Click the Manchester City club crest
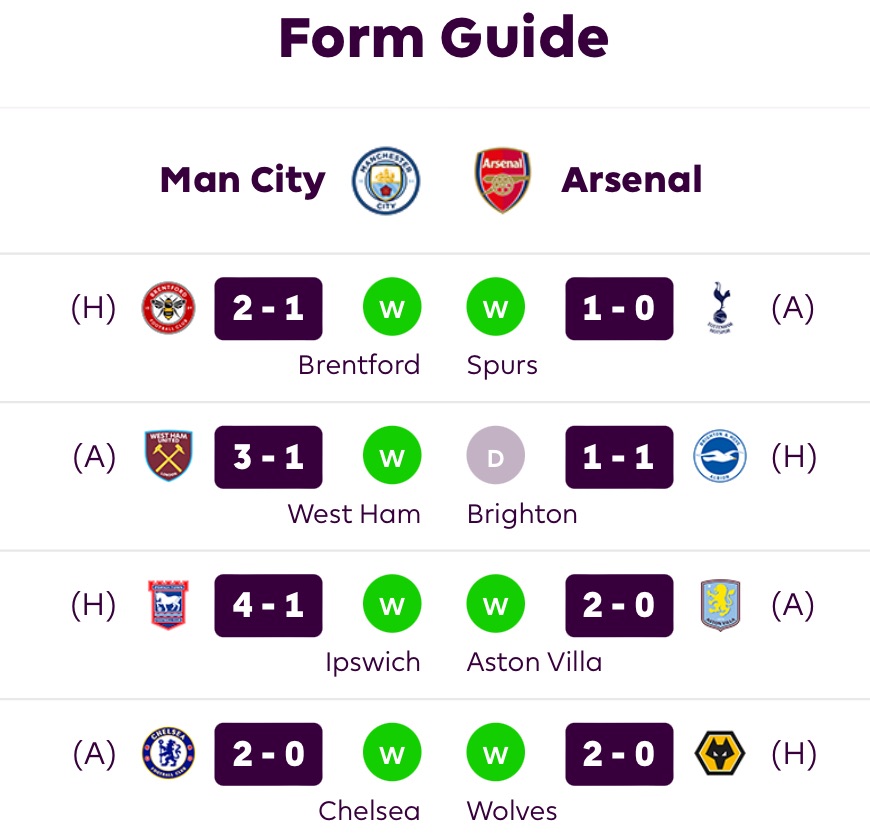 point(386,181)
